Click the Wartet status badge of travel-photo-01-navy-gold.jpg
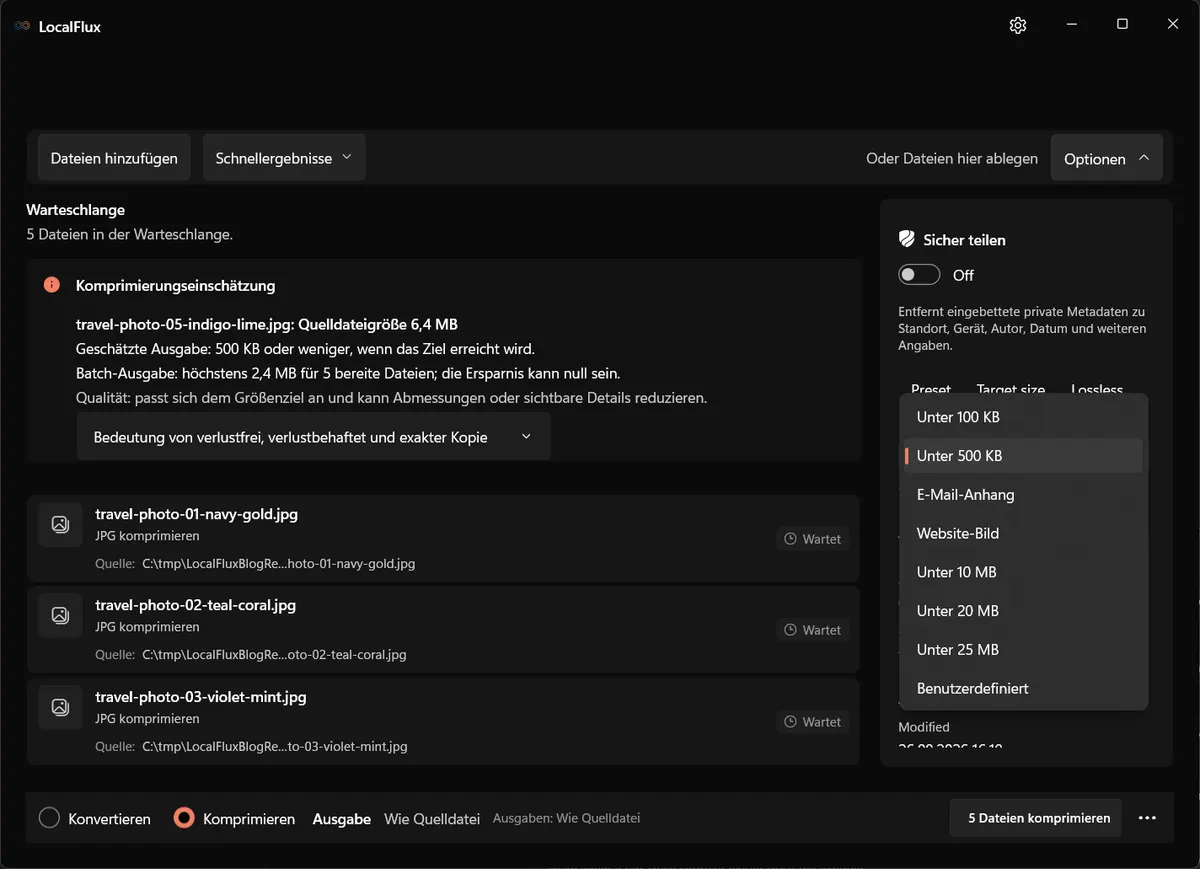This screenshot has width=1200, height=869. point(812,539)
